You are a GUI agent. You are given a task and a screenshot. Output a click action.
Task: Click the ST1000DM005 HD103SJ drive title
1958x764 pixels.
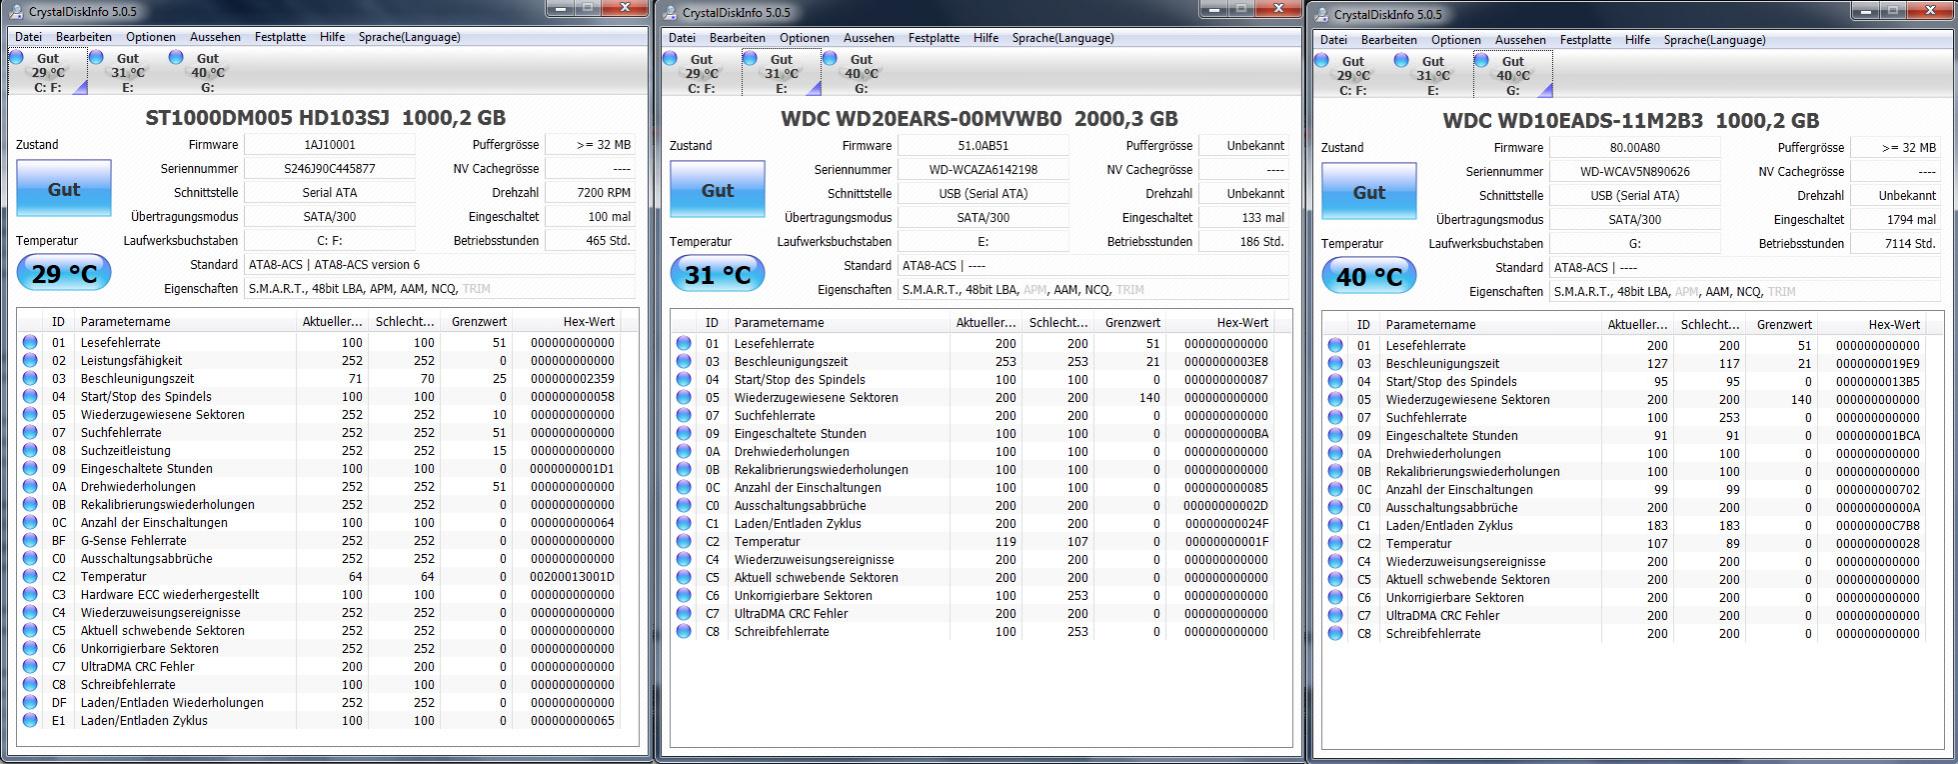(325, 117)
